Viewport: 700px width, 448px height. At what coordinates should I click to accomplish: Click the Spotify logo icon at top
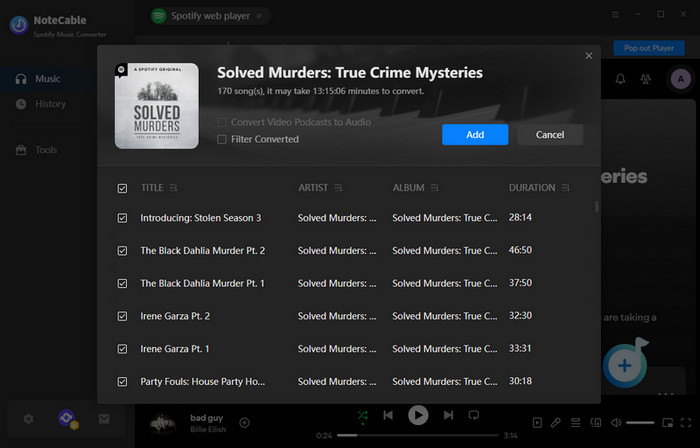click(158, 16)
